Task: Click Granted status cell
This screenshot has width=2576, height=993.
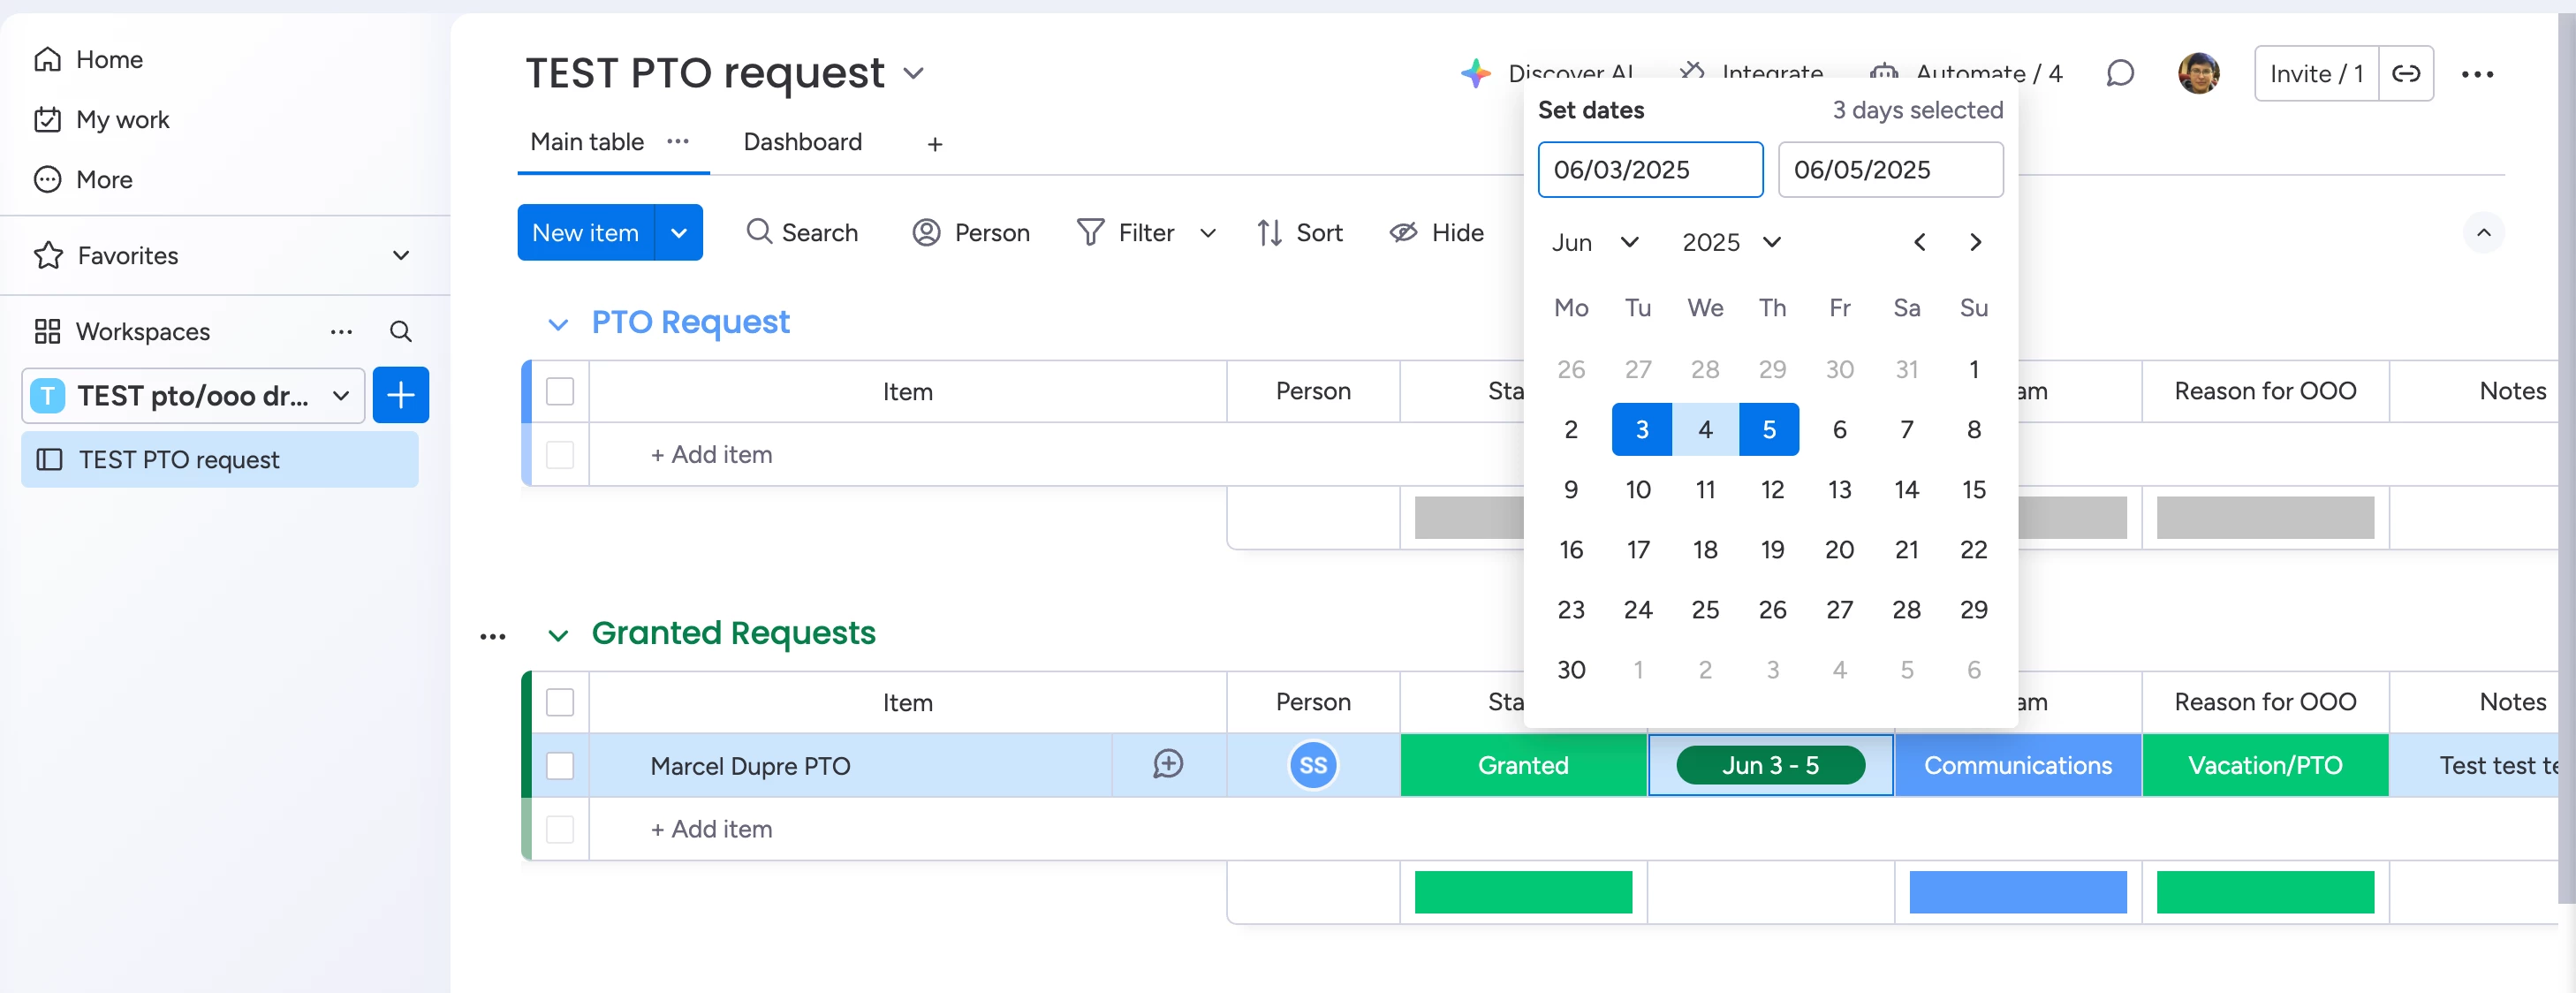Action: [x=1523, y=765]
